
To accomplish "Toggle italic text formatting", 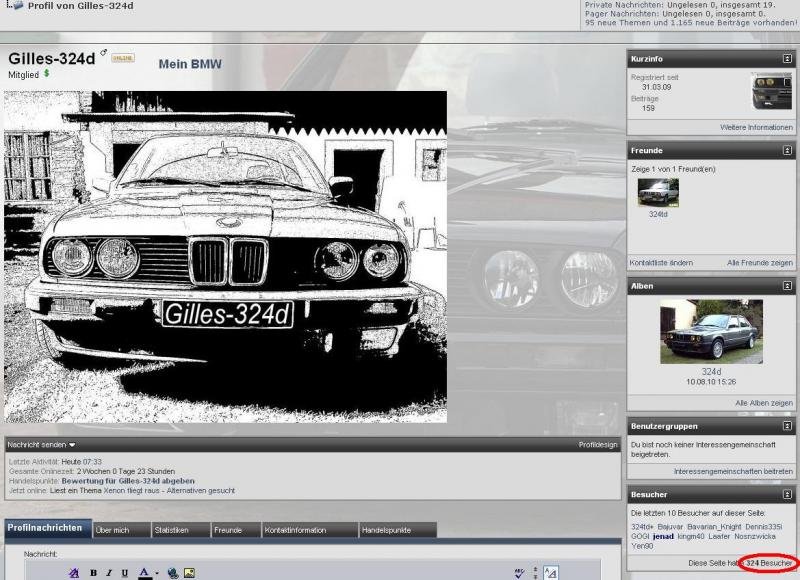I will click(108, 573).
